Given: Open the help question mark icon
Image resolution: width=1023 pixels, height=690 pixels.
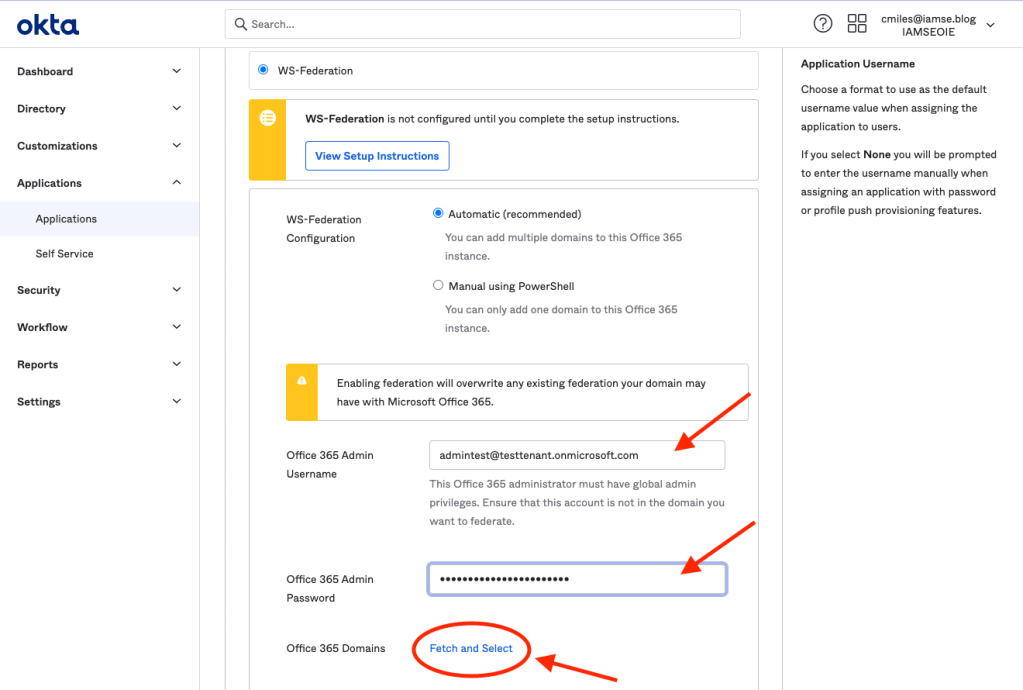Looking at the screenshot, I should 823,23.
